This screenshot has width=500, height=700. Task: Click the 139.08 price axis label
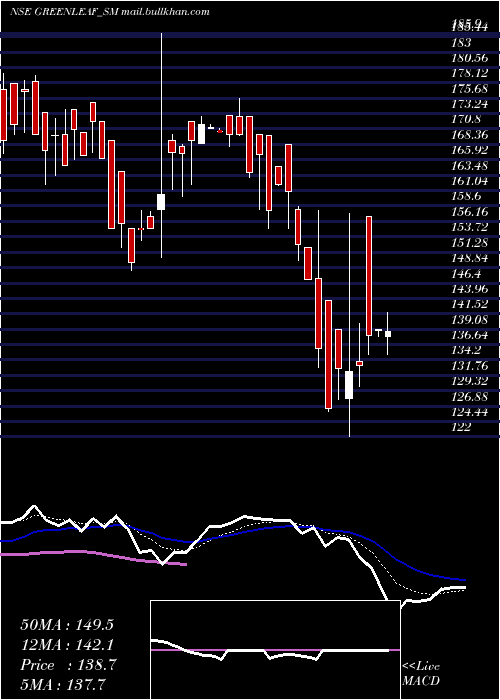pyautogui.click(x=469, y=319)
